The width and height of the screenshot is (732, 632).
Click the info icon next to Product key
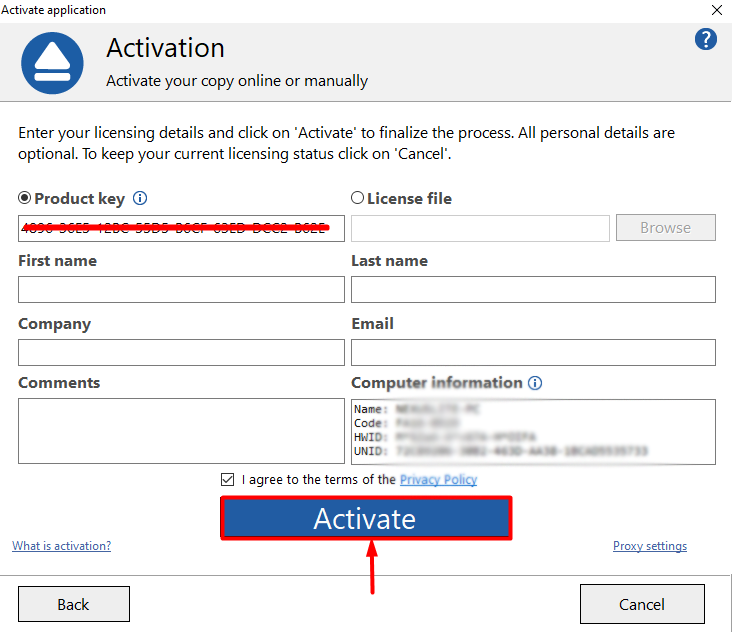pyautogui.click(x=140, y=198)
